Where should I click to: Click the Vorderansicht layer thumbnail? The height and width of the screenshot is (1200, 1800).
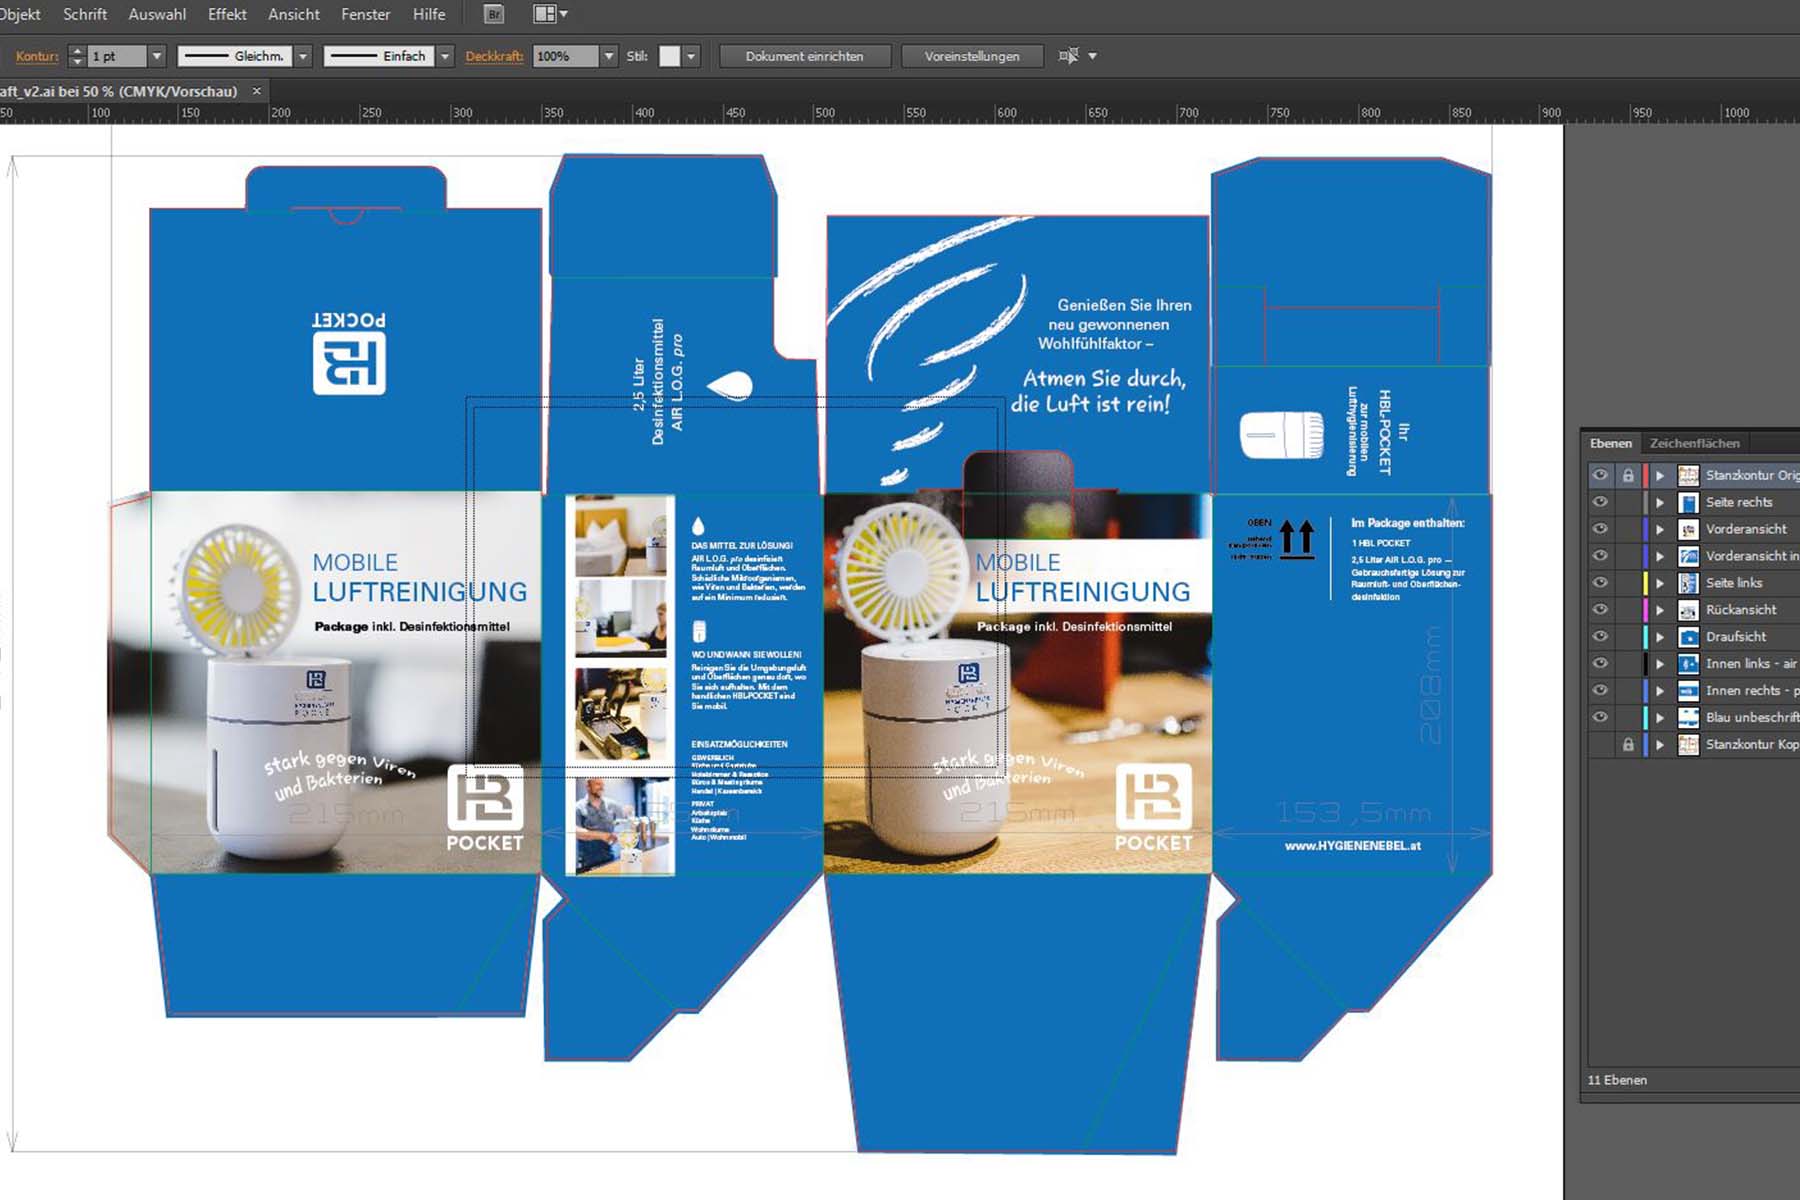pos(1688,529)
